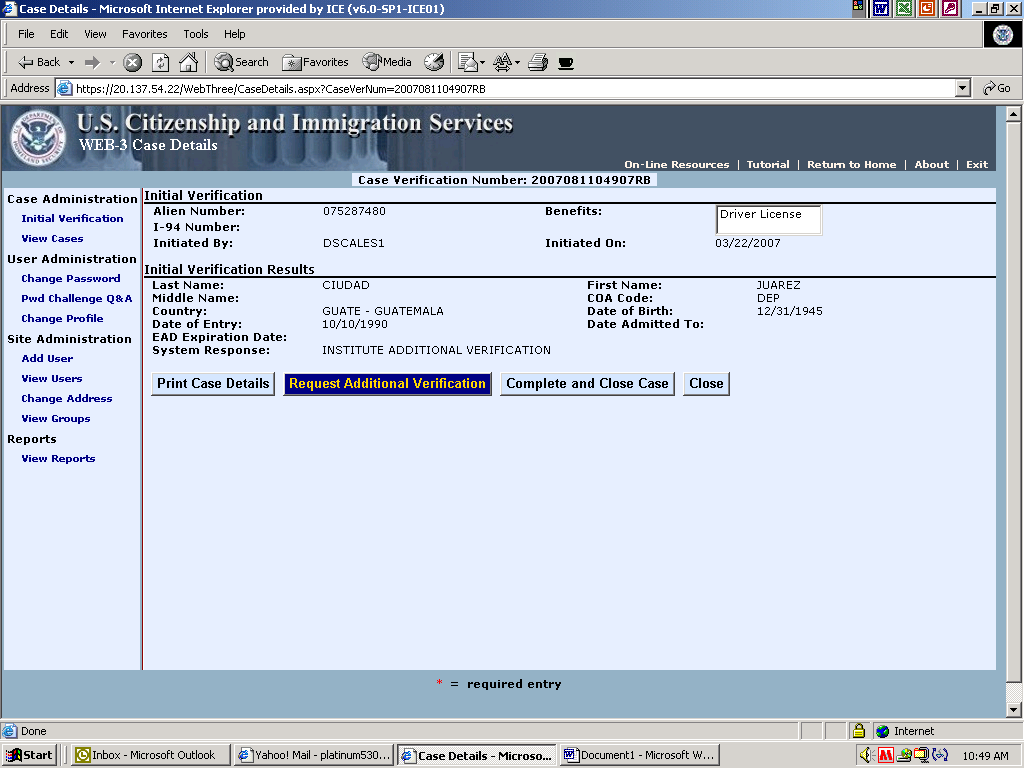Click the Tutorial header link
This screenshot has height=768, width=1024.
768,165
